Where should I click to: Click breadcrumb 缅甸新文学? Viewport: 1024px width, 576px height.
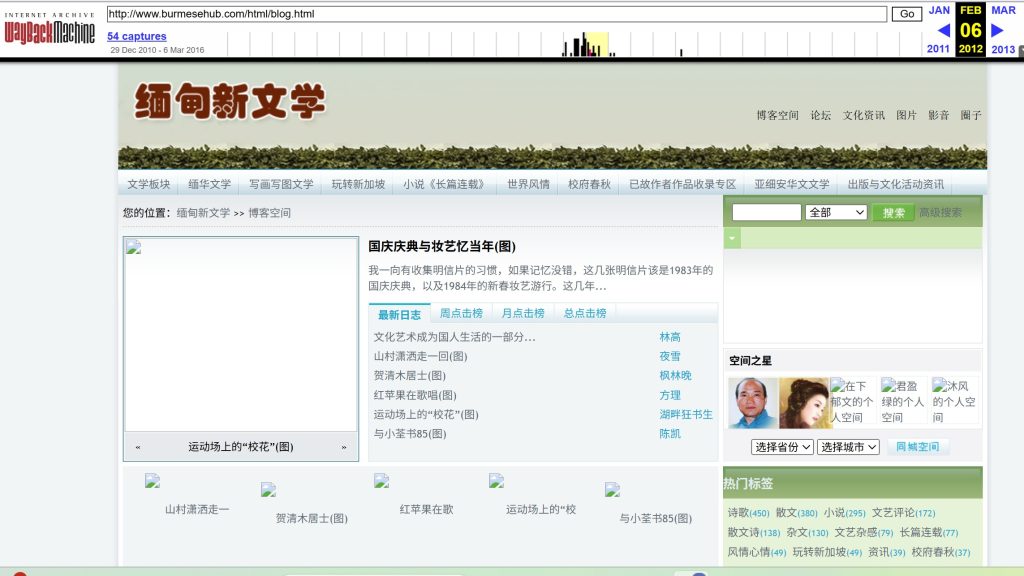[x=203, y=213]
